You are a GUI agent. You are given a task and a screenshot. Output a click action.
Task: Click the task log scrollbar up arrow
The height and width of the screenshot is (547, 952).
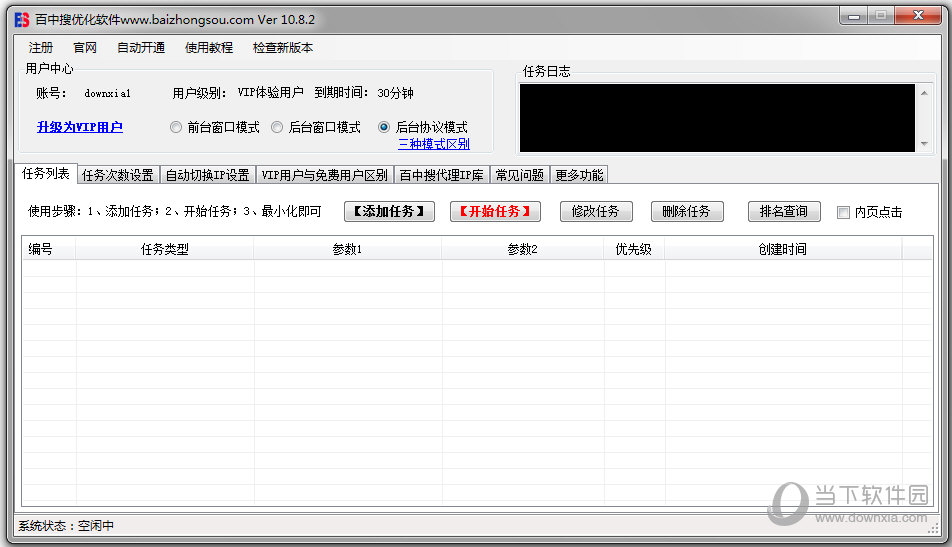click(x=924, y=93)
